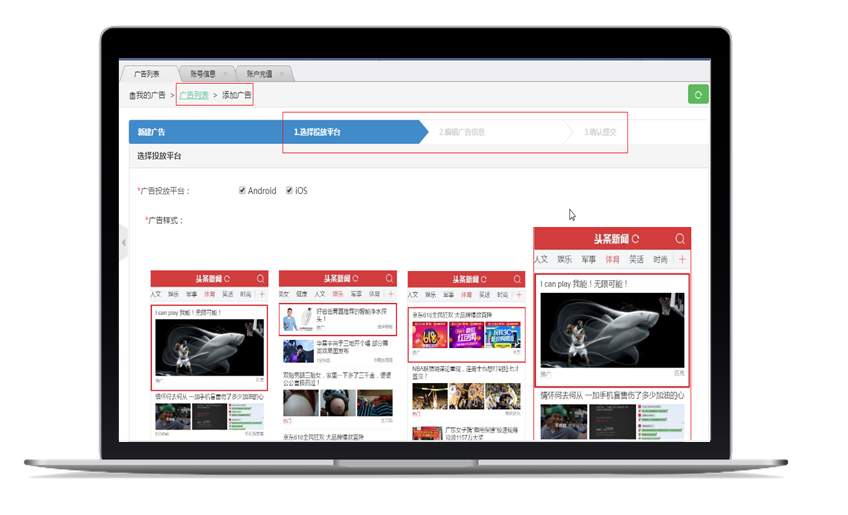The height and width of the screenshot is (515, 848).
Task: Select the small-image ad style thumbnail
Action: pos(337,320)
